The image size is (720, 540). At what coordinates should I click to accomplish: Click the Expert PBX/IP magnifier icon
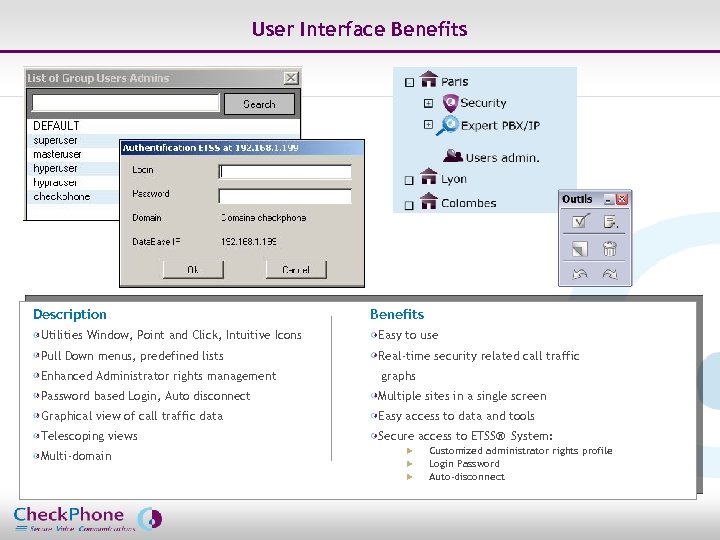click(448, 125)
